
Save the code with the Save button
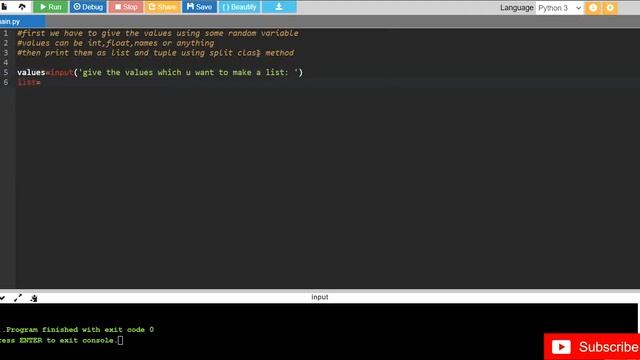[x=199, y=7]
